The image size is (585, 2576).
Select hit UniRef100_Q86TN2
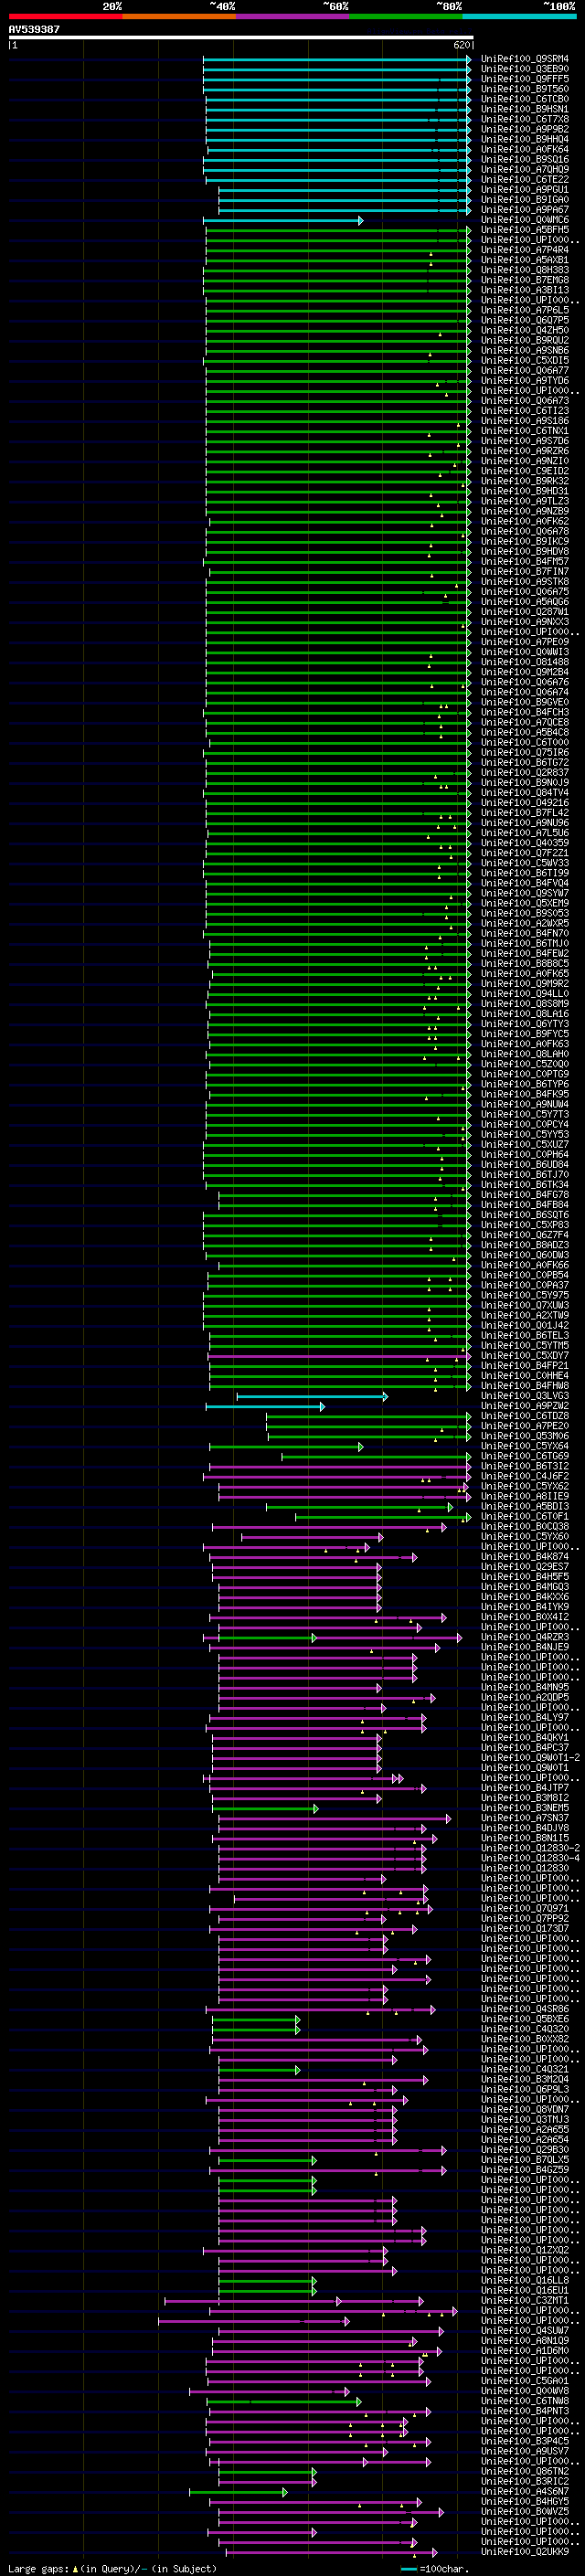525,2471
